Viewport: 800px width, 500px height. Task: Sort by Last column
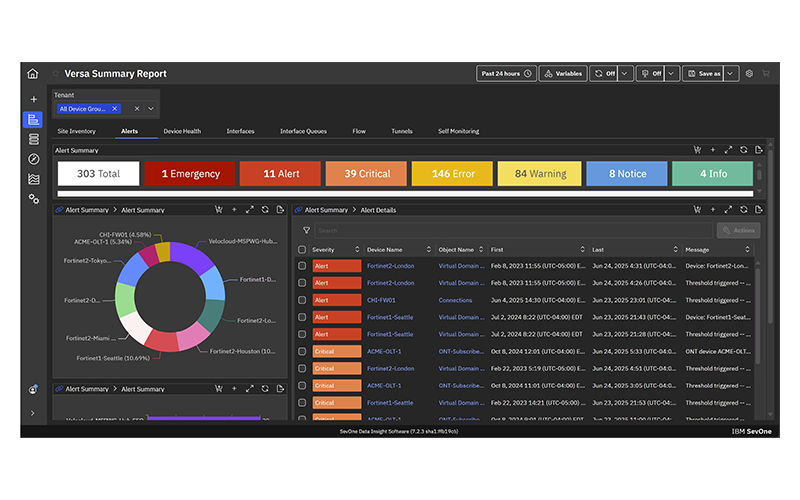tap(676, 249)
